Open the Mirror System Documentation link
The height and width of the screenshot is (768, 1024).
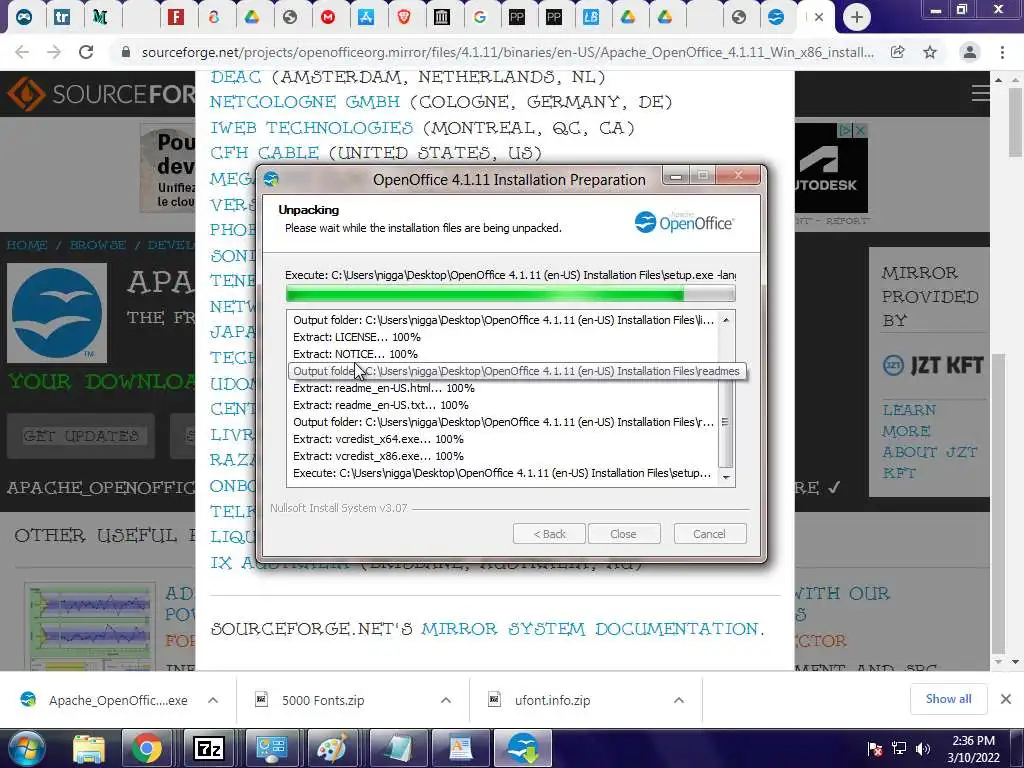tap(592, 629)
